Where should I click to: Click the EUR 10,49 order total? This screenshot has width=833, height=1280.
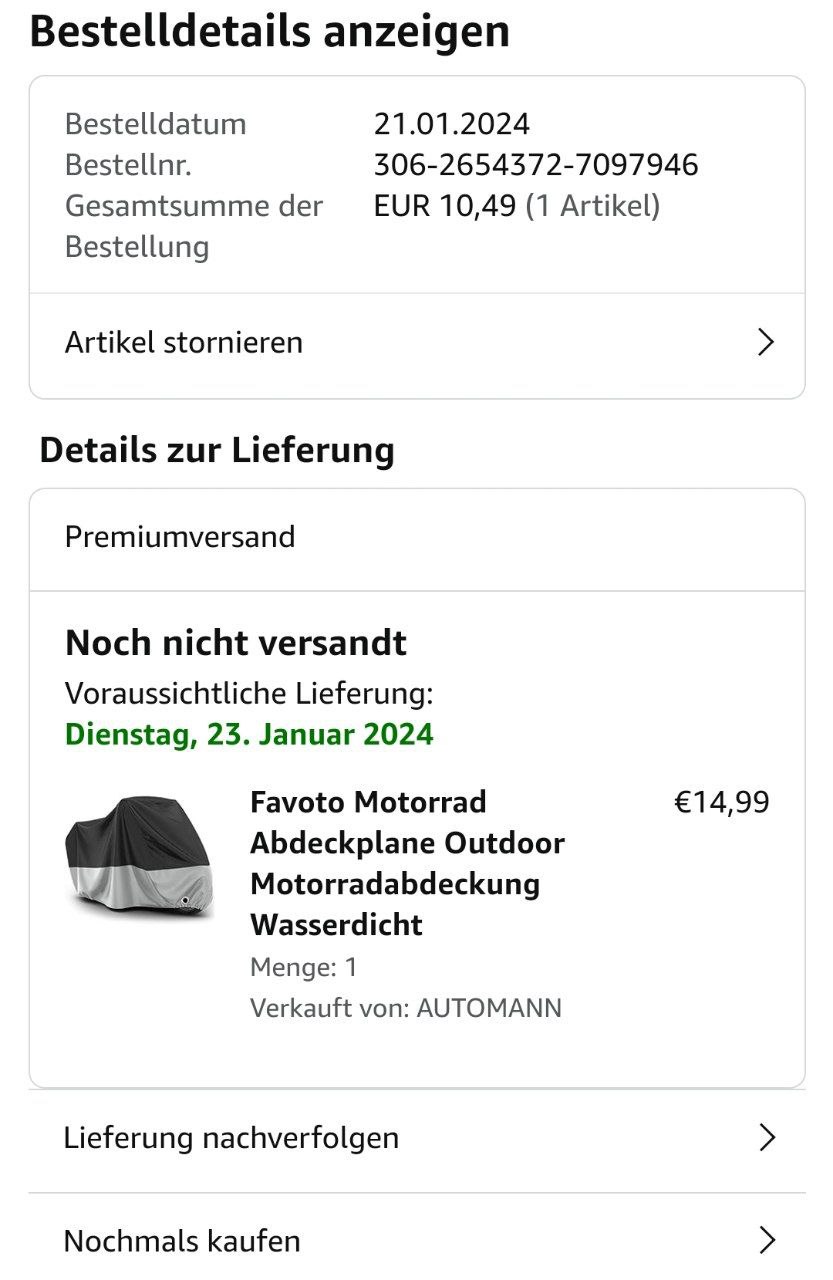[x=445, y=206]
